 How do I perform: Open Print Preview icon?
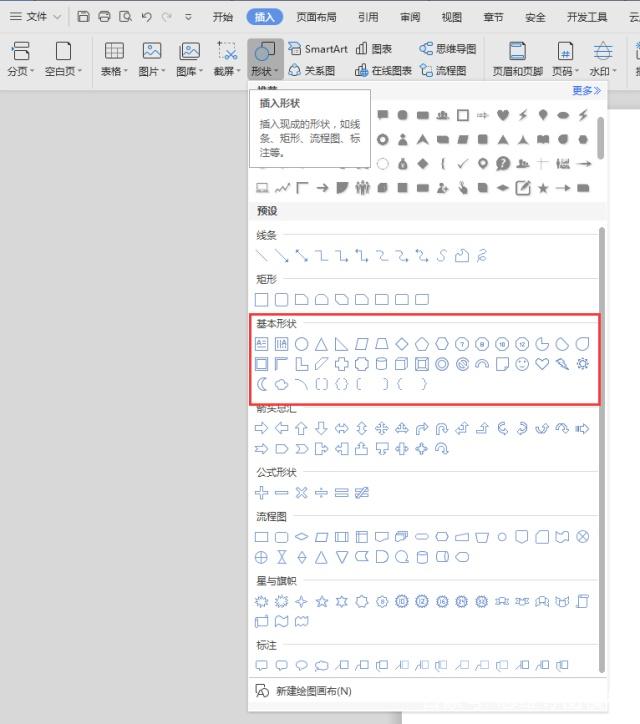(125, 17)
